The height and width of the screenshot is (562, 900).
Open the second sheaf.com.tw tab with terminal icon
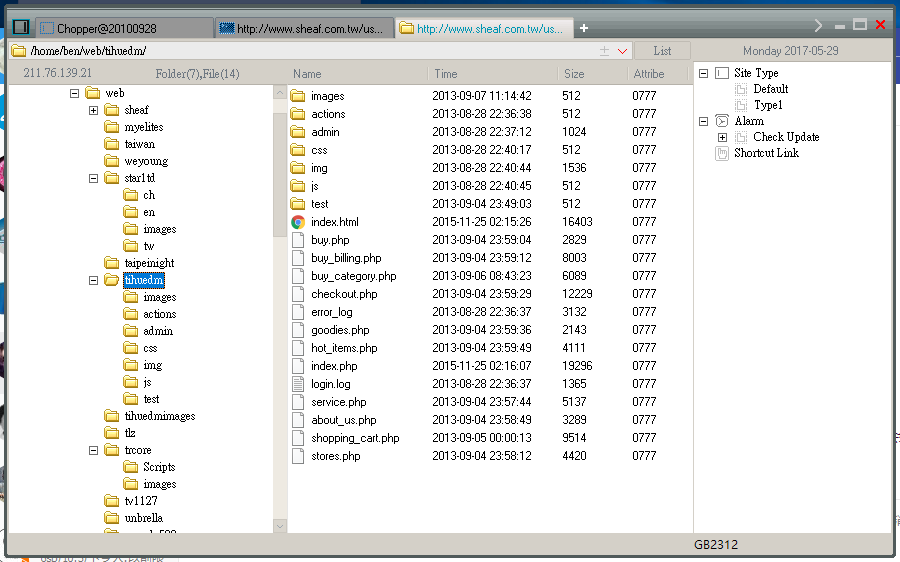coord(304,28)
